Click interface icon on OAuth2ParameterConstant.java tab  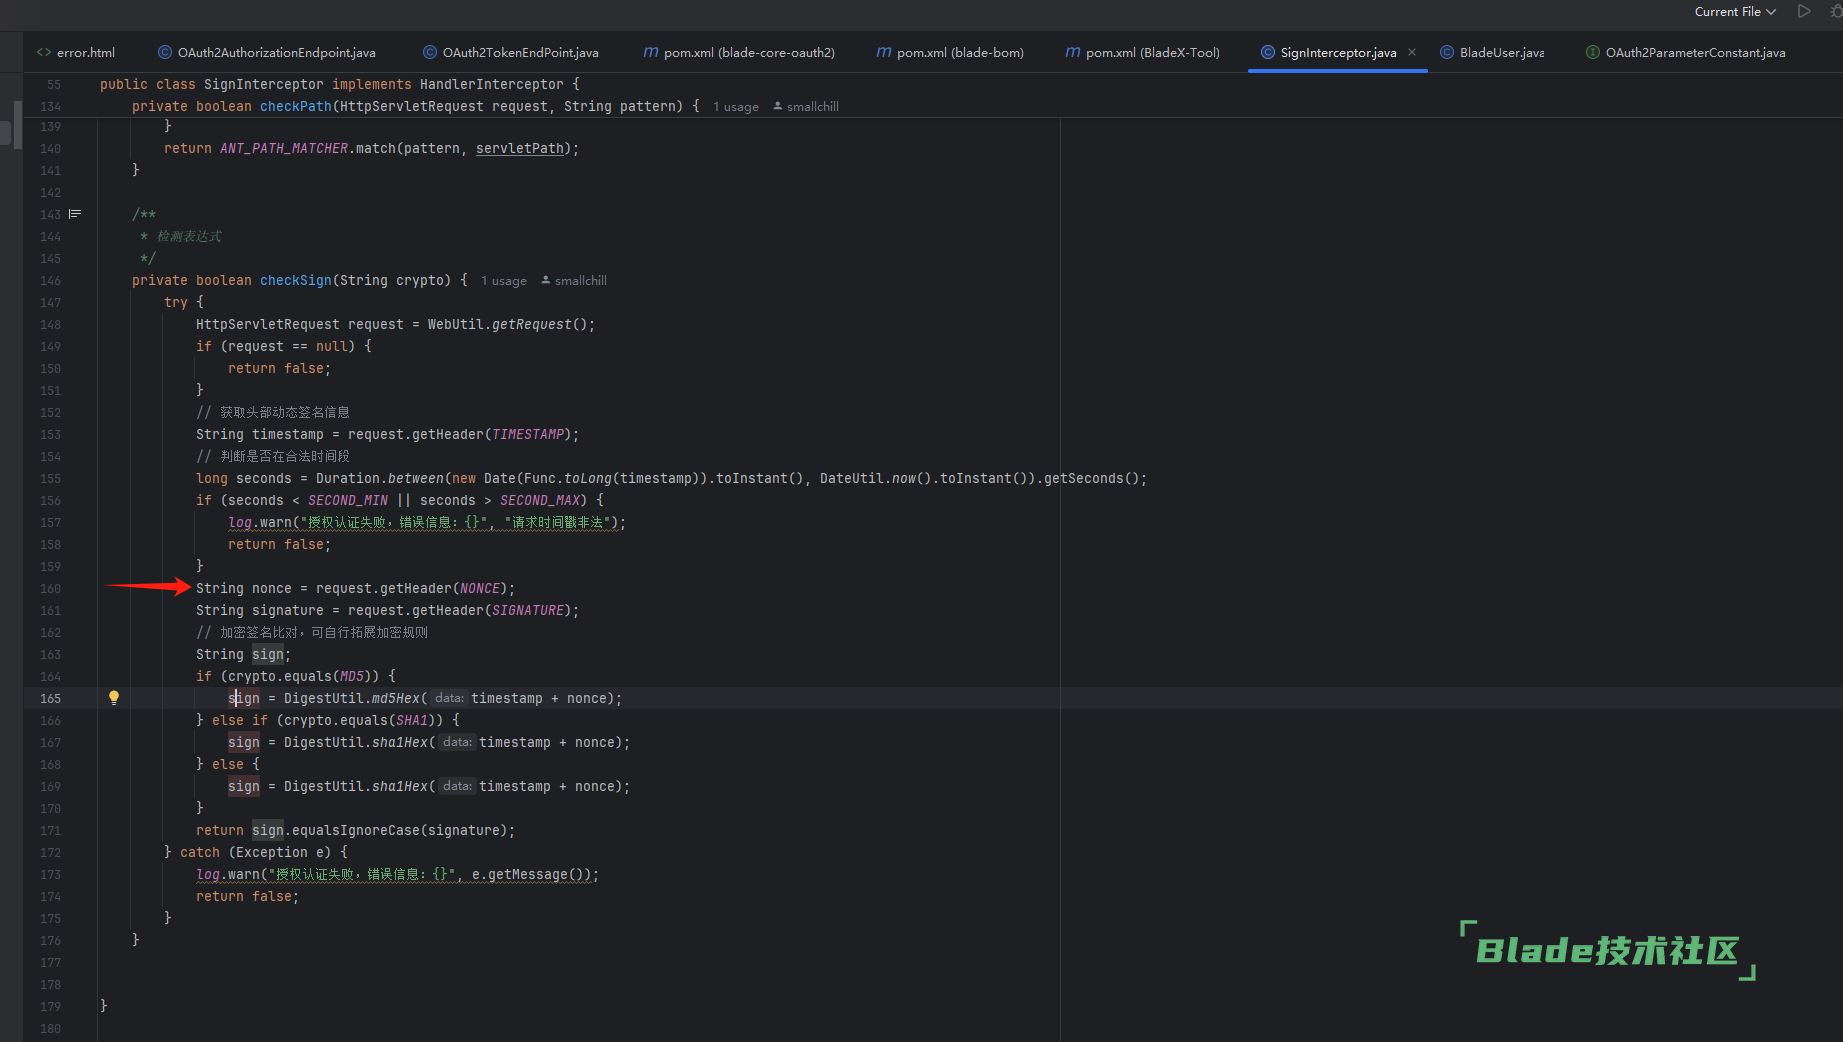pos(1593,53)
